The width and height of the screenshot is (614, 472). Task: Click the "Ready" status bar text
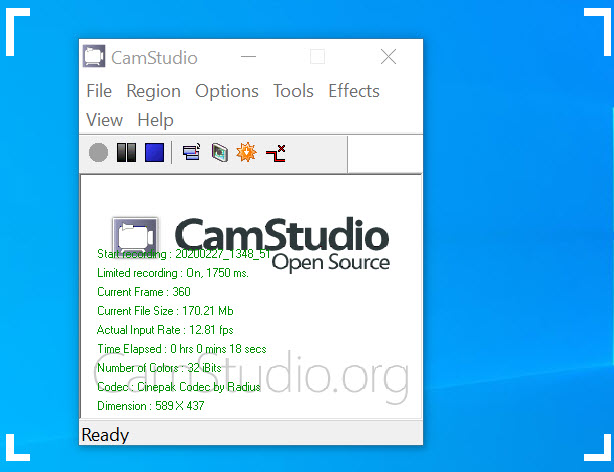tap(105, 435)
